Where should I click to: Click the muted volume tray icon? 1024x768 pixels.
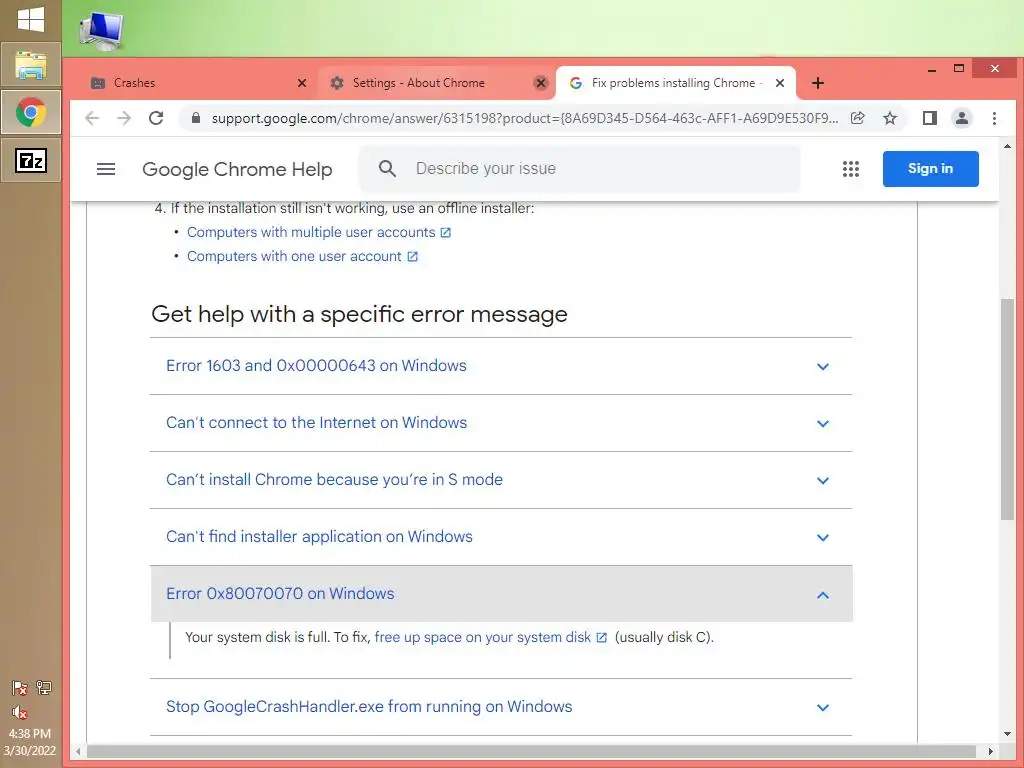(x=20, y=712)
